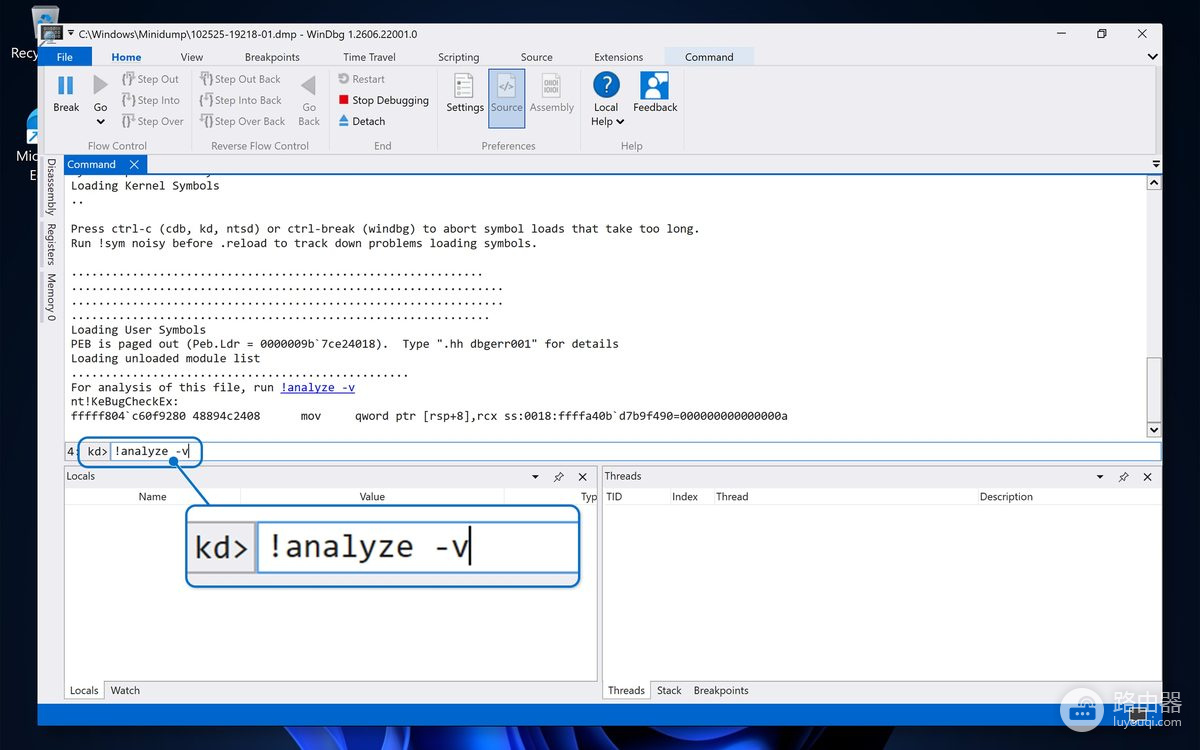Select the Threads bottom tab
The image size is (1200, 750).
click(x=626, y=690)
